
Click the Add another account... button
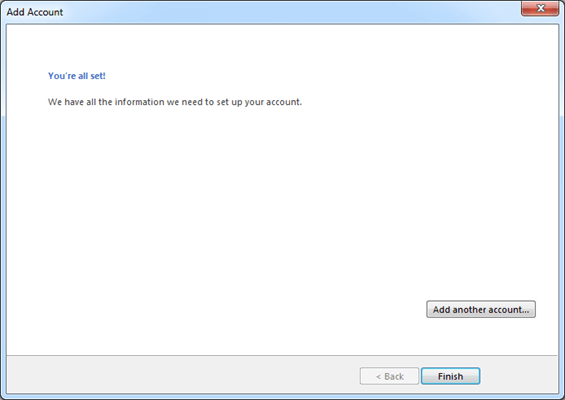tap(481, 310)
